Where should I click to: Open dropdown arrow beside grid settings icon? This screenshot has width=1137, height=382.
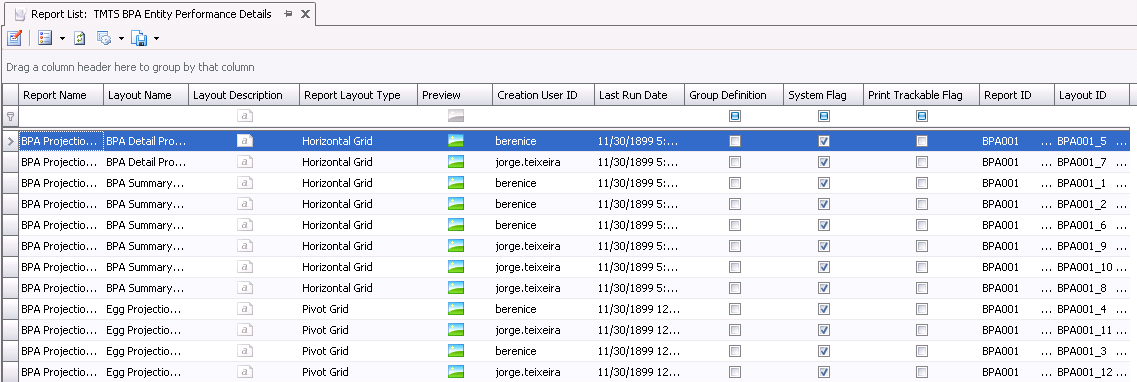pyautogui.click(x=121, y=39)
